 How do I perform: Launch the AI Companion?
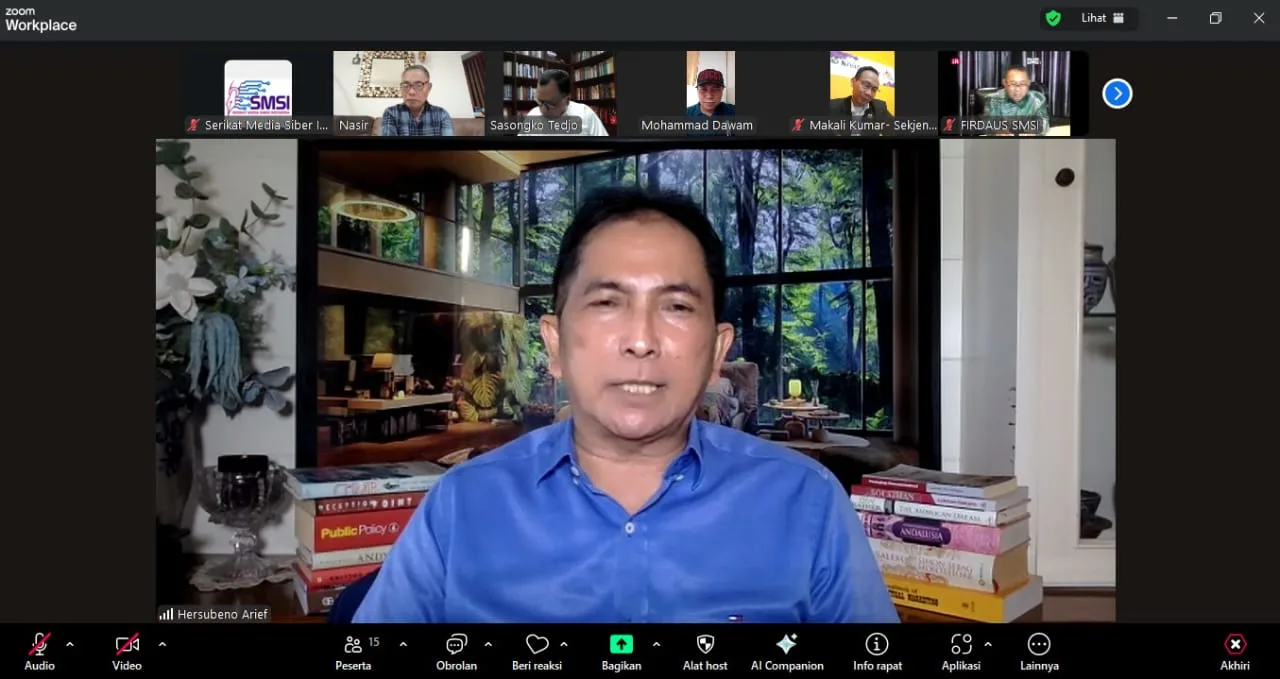787,651
